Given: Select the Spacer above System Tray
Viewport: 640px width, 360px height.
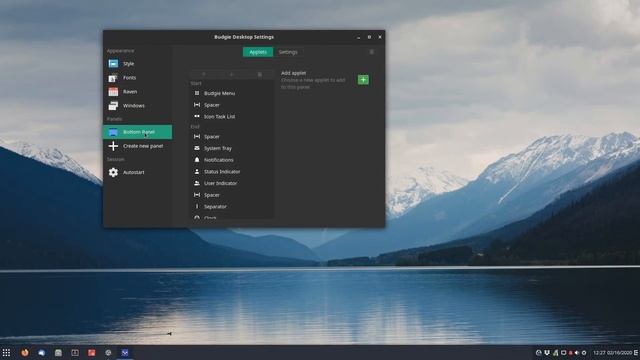Looking at the screenshot, I should [232, 137].
